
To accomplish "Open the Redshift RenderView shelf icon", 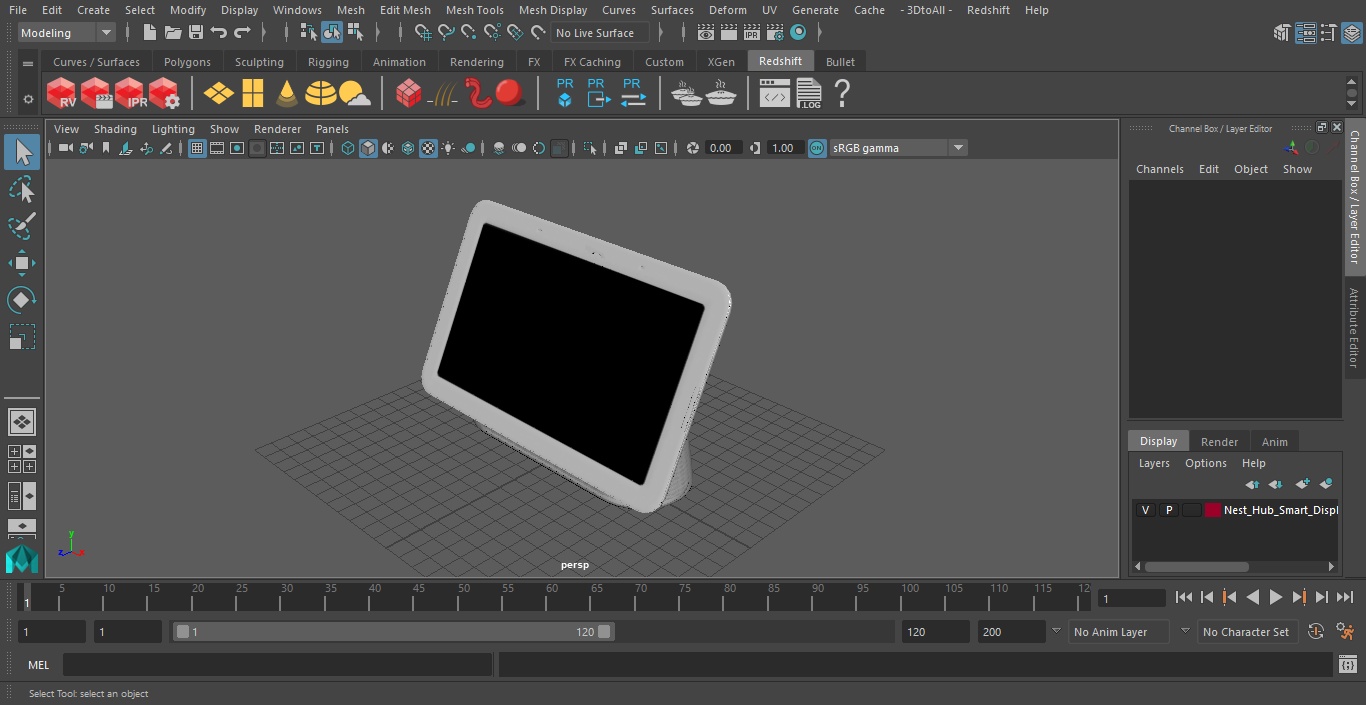I will click(62, 94).
